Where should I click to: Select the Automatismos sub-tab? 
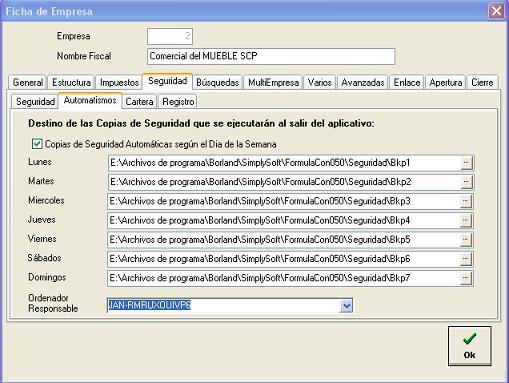[90, 100]
